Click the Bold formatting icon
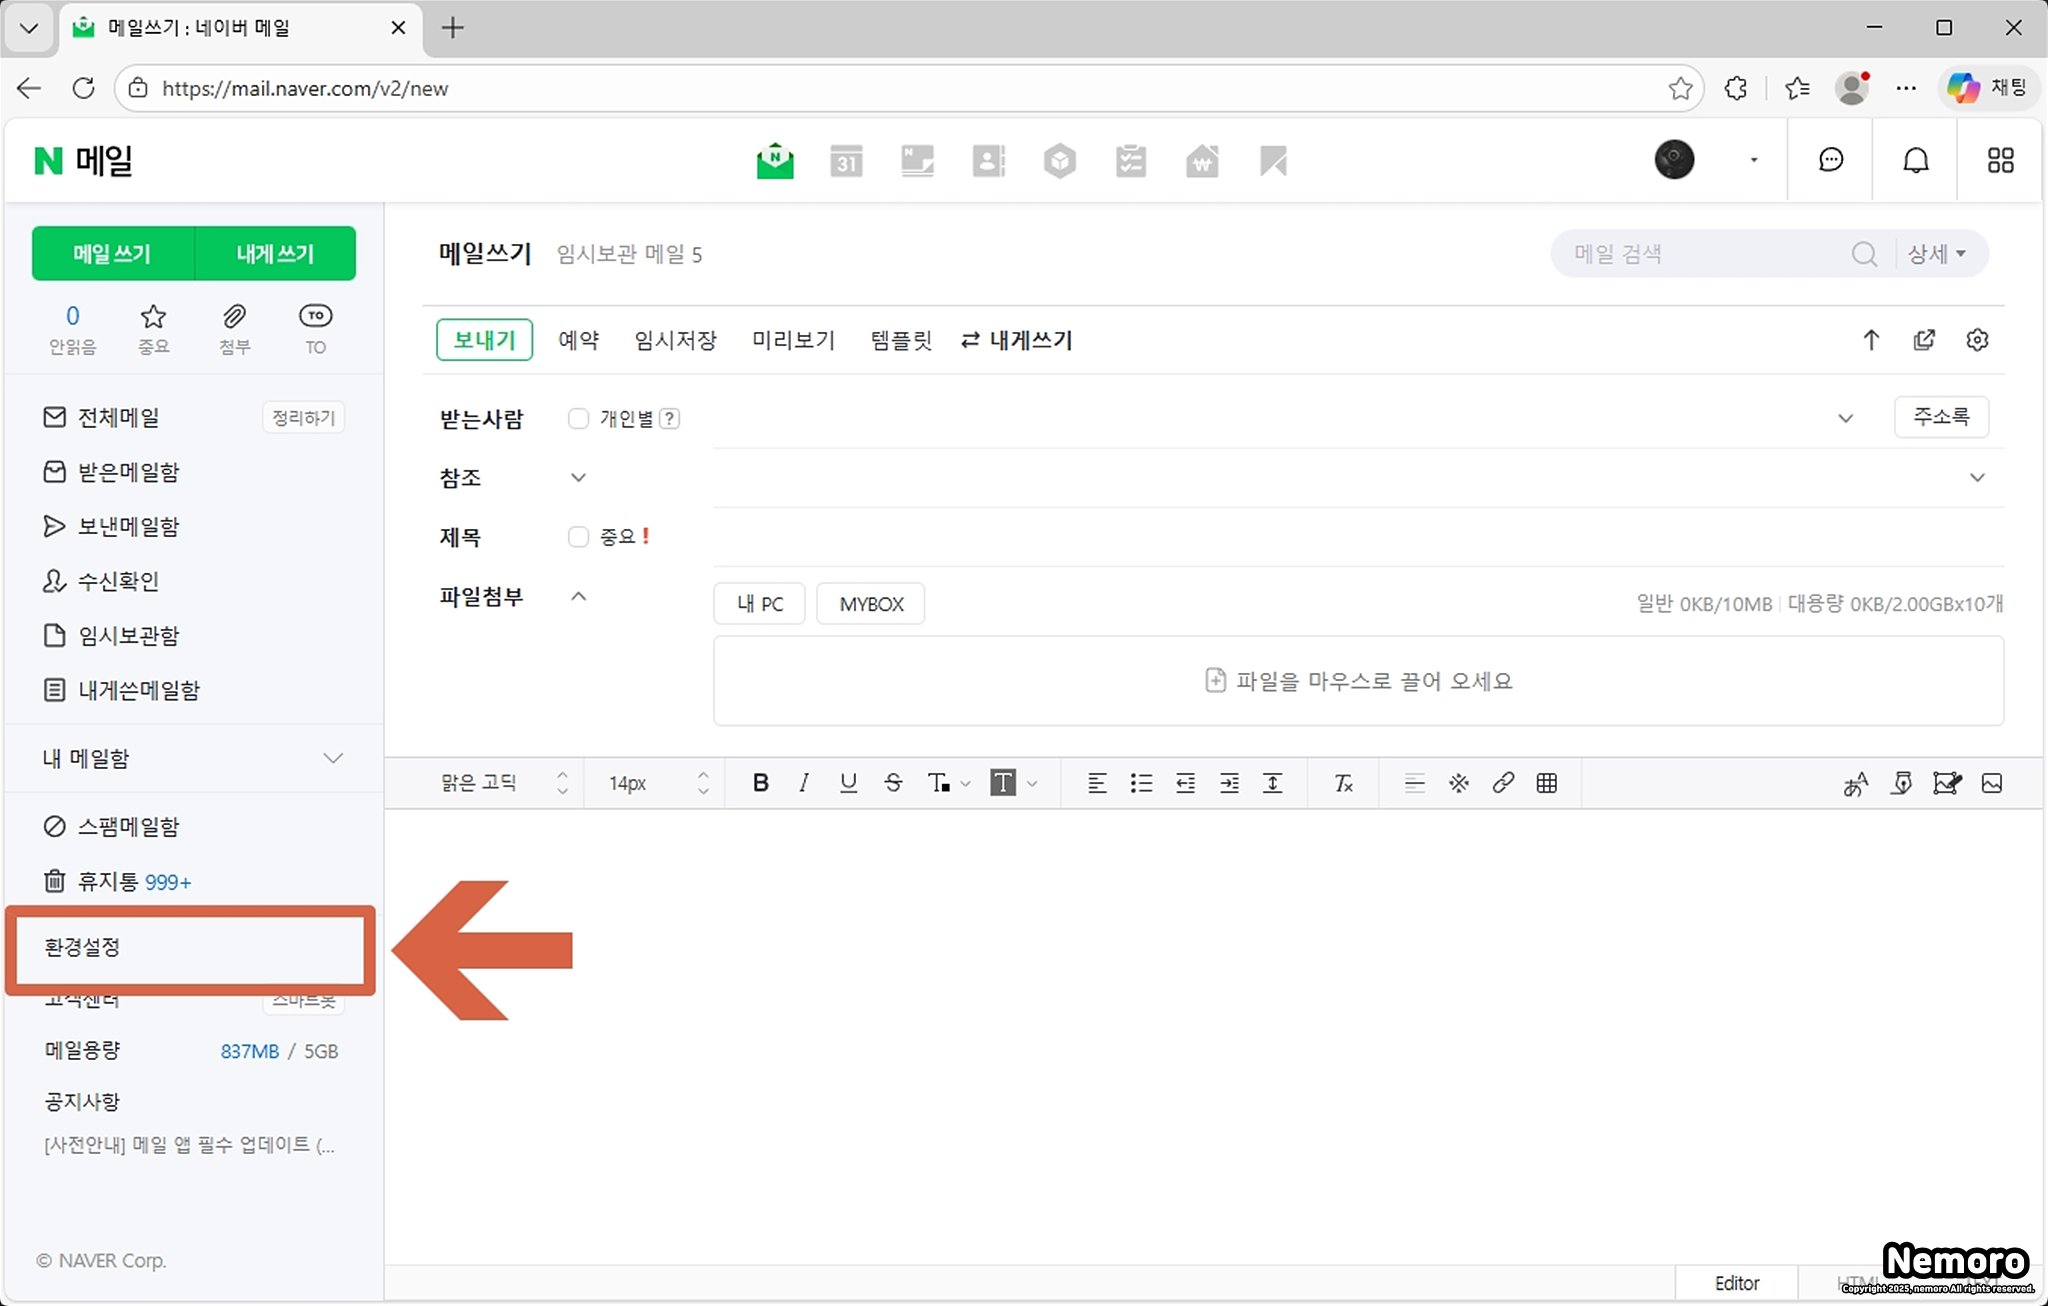 (x=760, y=783)
